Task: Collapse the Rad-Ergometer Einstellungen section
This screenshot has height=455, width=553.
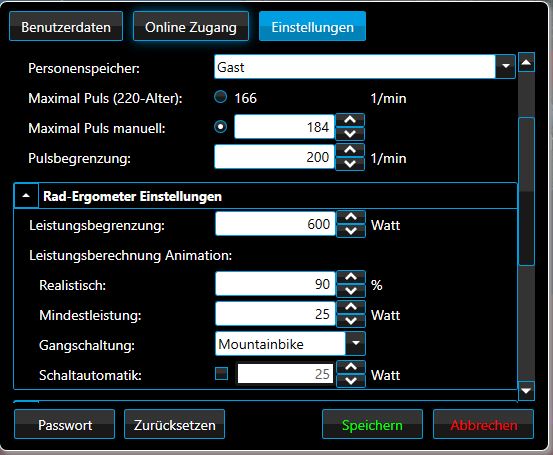Action: [x=26, y=196]
